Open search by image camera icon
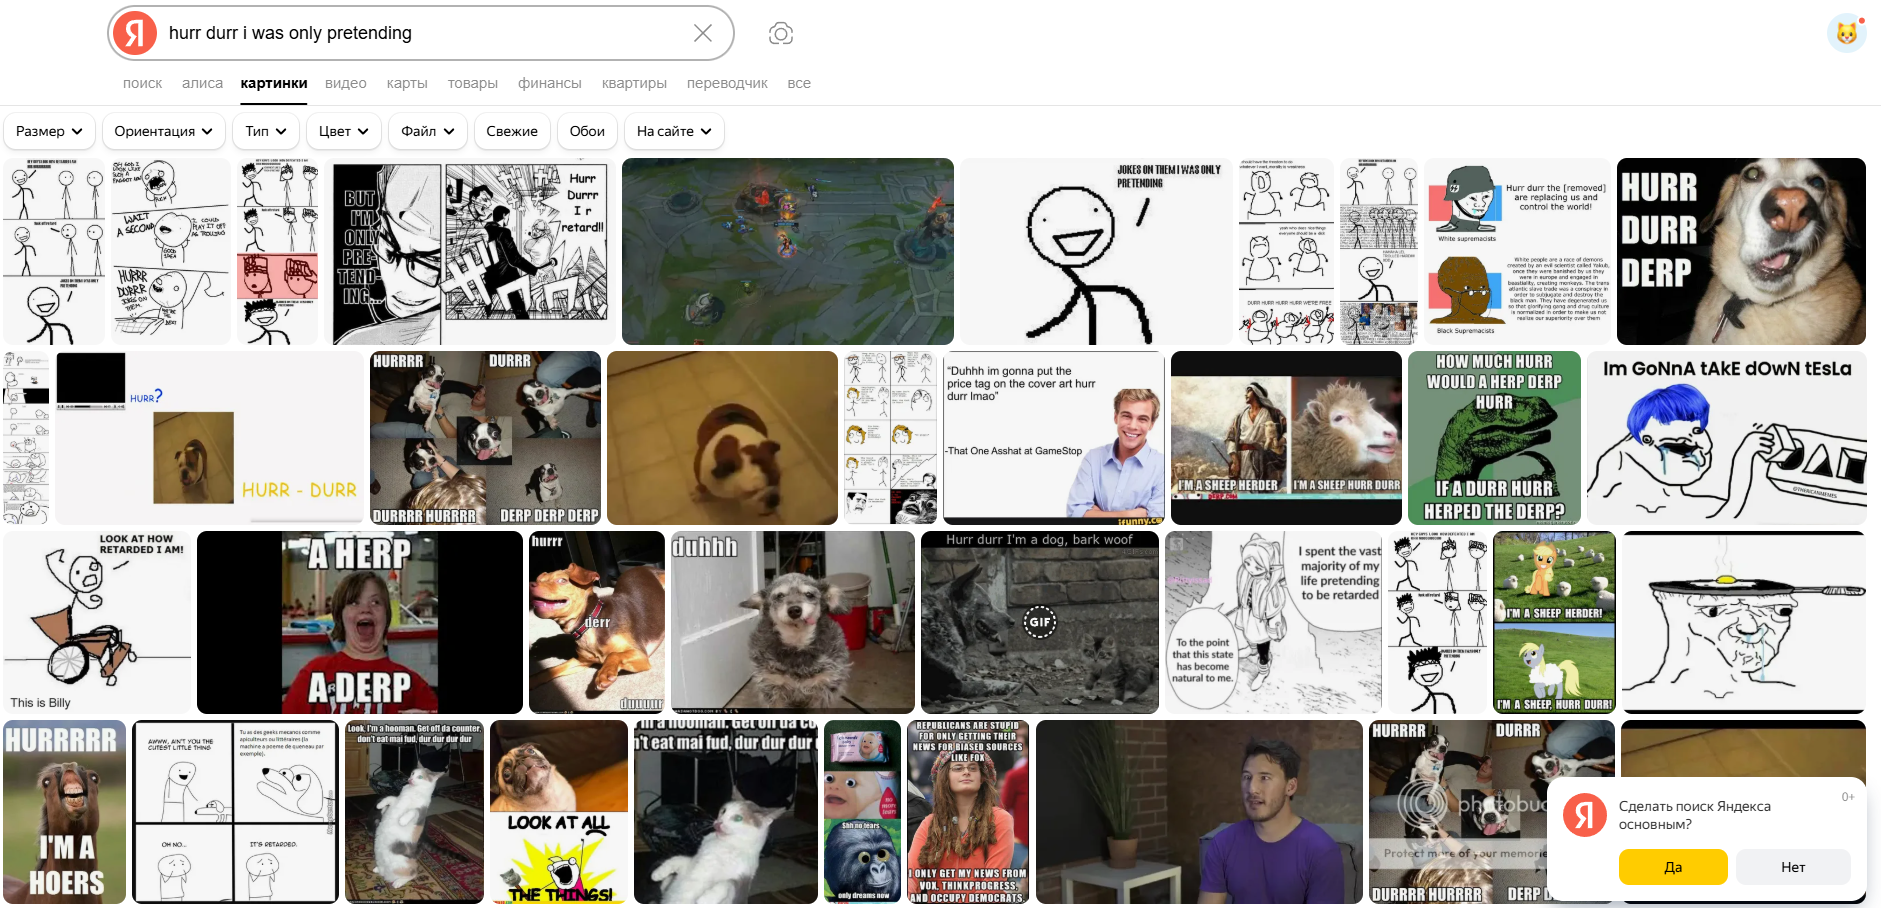The height and width of the screenshot is (908, 1881). click(781, 34)
